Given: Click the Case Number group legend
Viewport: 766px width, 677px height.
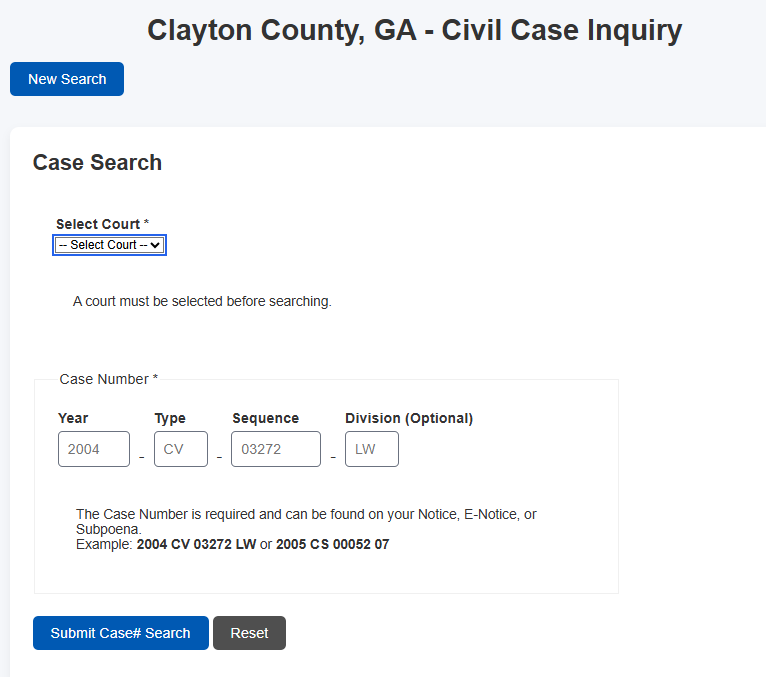Looking at the screenshot, I should pyautogui.click(x=108, y=379).
